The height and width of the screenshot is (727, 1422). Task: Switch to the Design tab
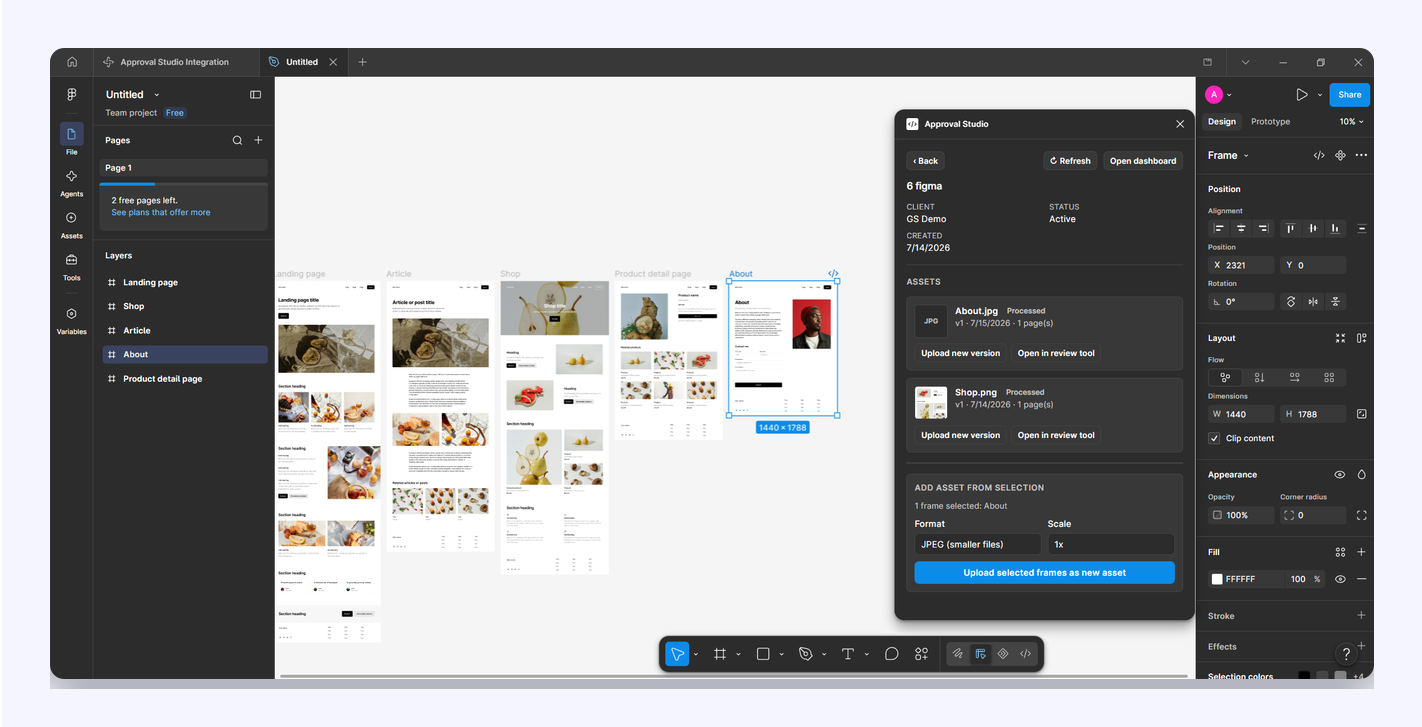click(1221, 122)
